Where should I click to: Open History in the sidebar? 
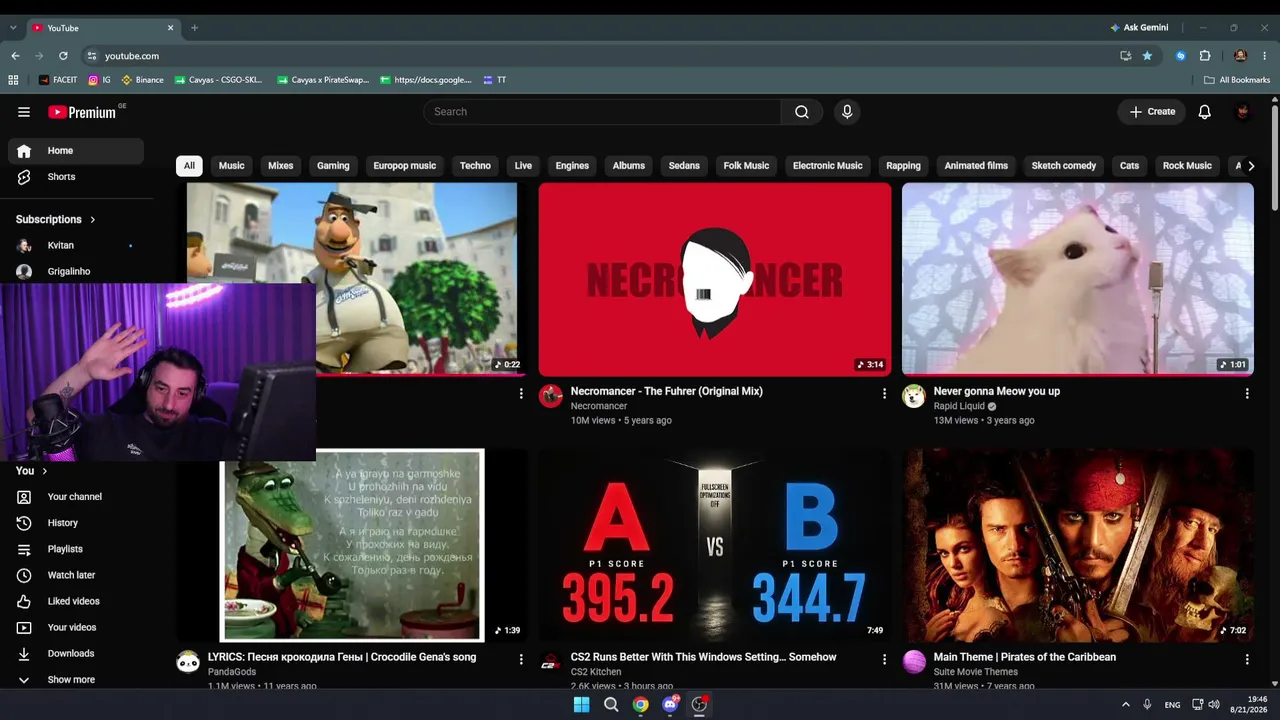(76, 523)
